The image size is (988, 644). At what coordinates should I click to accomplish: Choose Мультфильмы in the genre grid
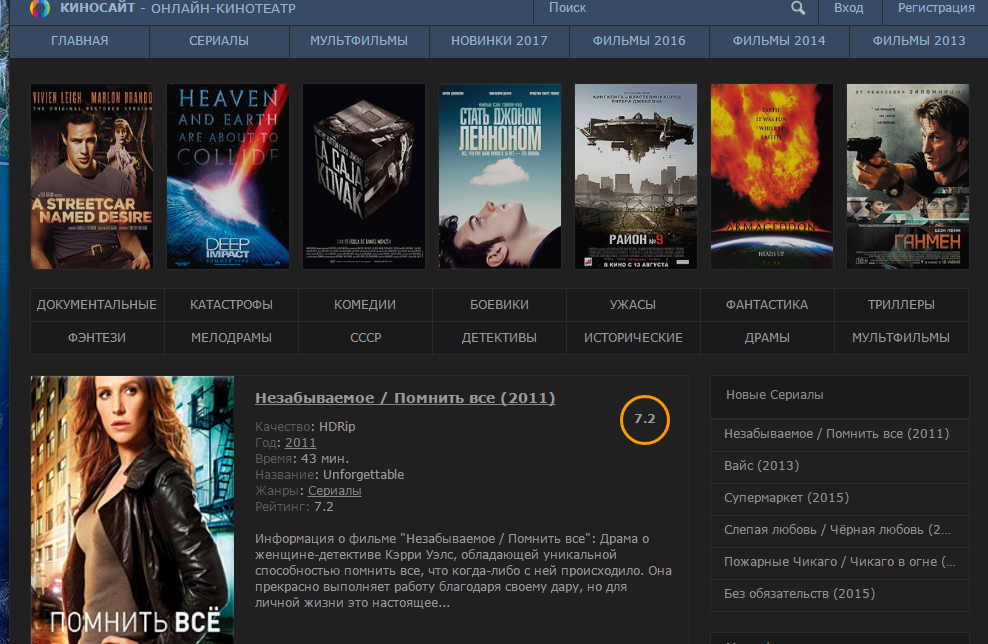[901, 338]
